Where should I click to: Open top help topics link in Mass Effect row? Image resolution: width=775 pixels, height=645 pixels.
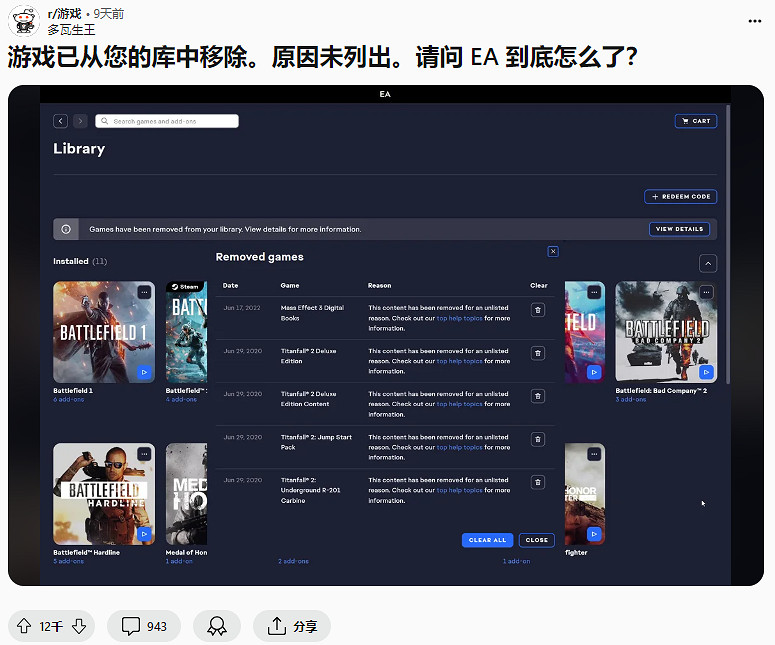[x=459, y=318]
